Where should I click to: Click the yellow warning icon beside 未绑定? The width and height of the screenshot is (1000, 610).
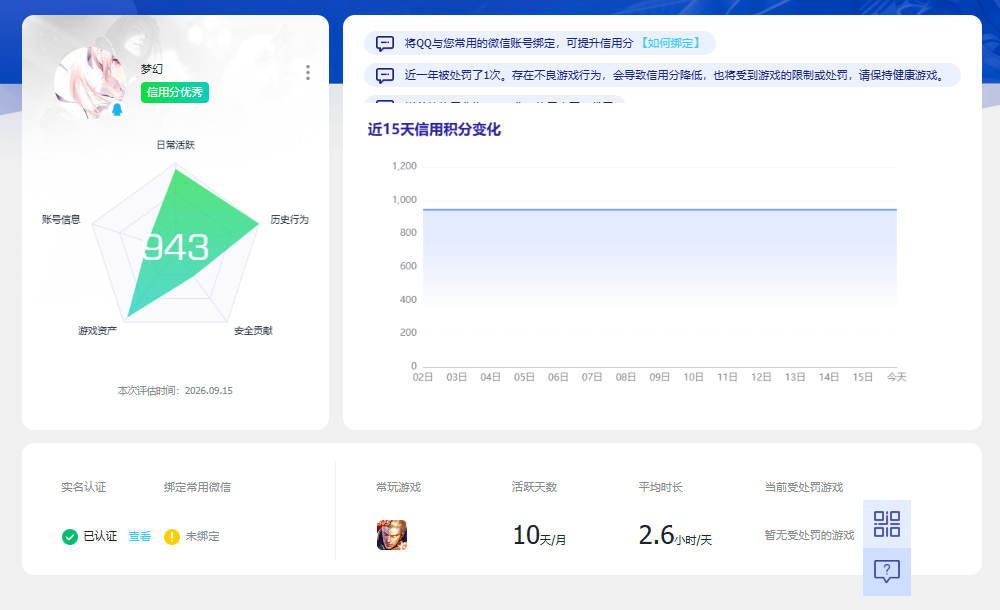coord(172,537)
